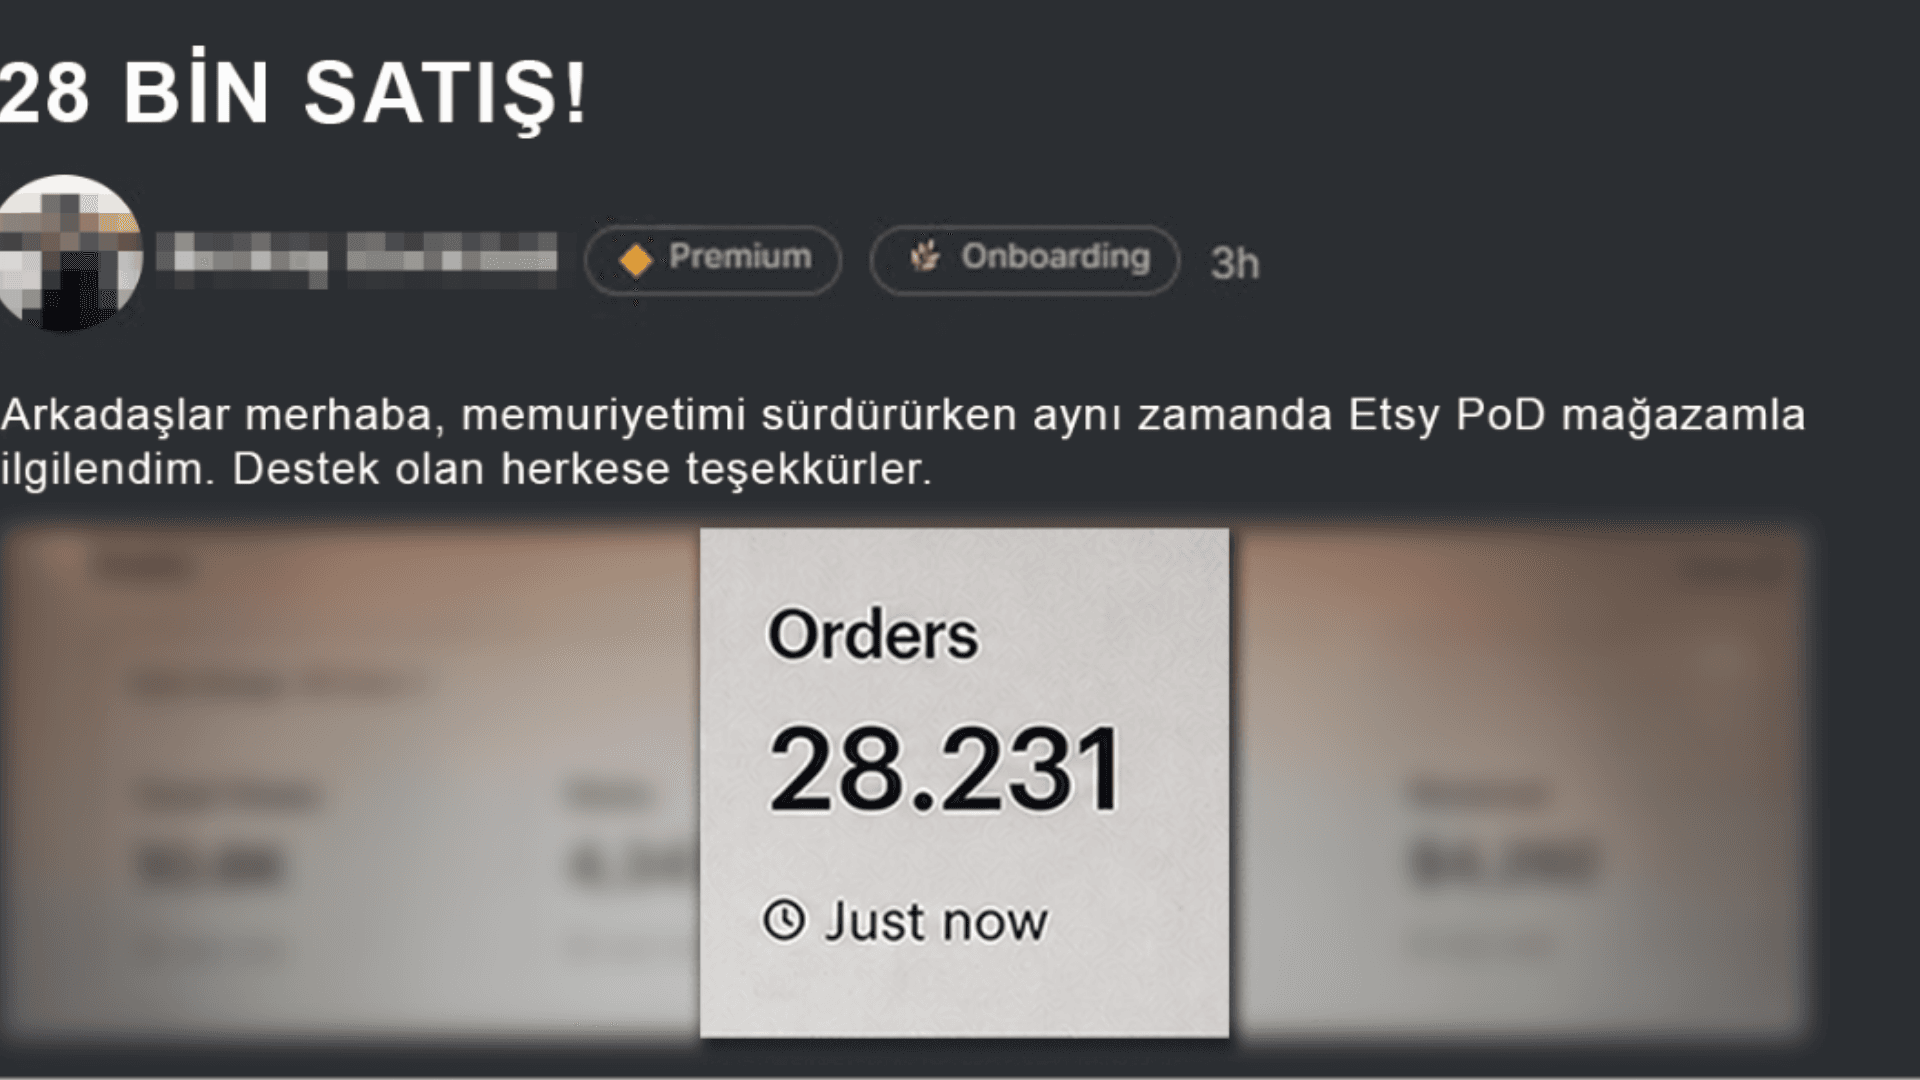The height and width of the screenshot is (1080, 1920).
Task: Click the orange diamond Premium icon
Action: click(636, 260)
